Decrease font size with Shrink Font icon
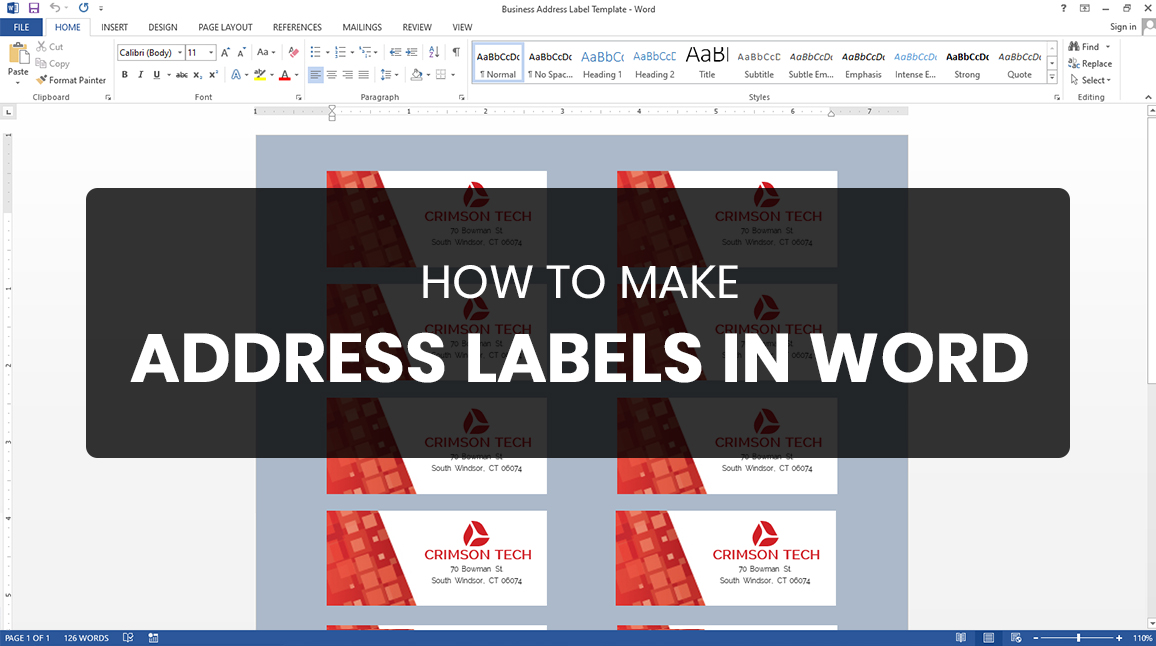The image size is (1156, 646). (241, 52)
